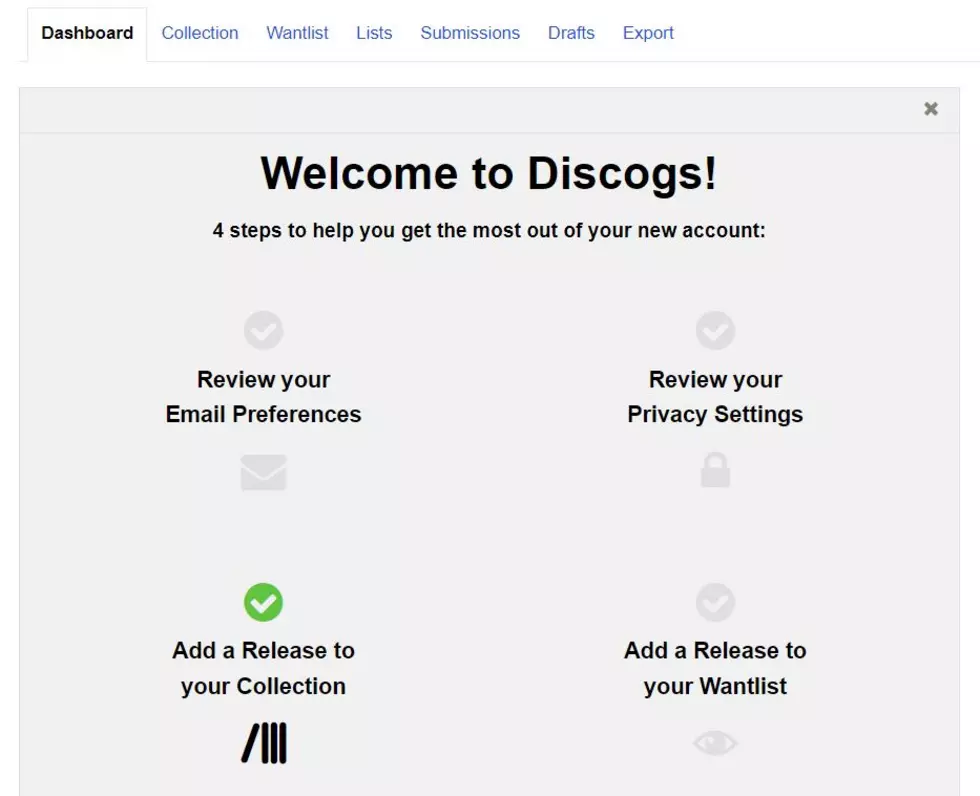Go to the Lists tab
Viewport: 980px width, 796px height.
coord(374,33)
